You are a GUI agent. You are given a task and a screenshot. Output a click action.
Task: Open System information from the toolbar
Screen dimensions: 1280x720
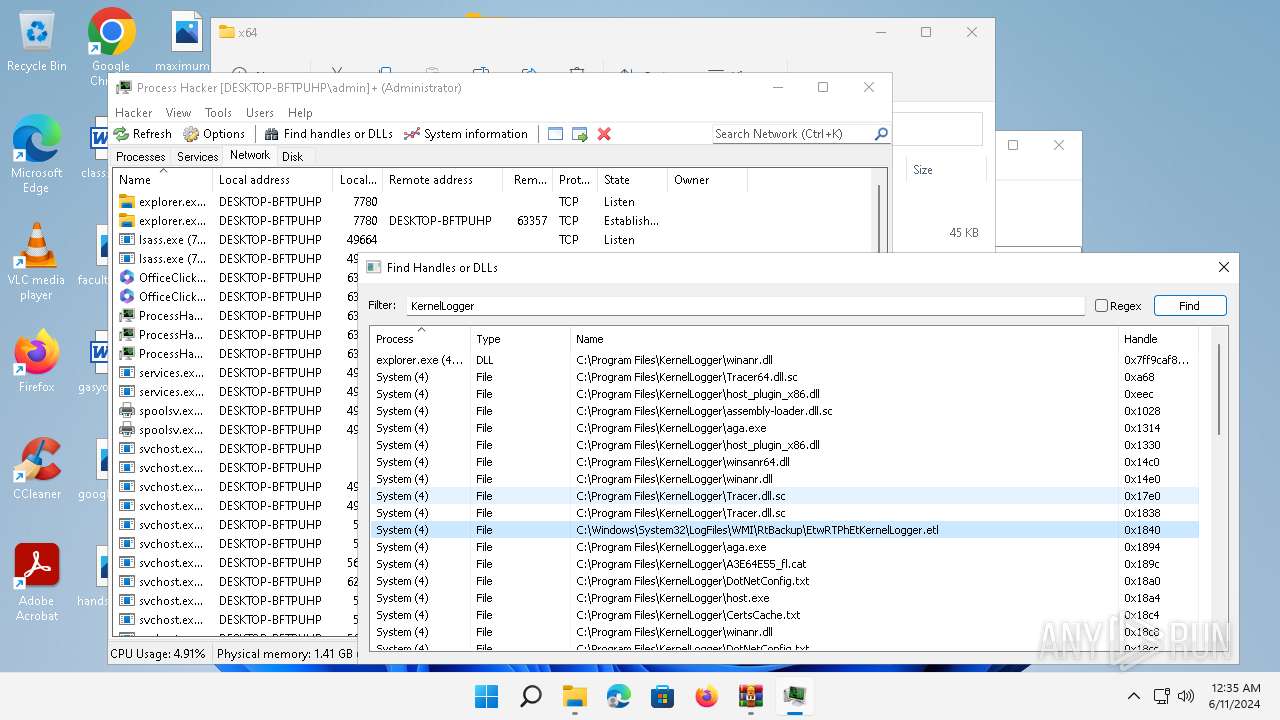point(465,134)
